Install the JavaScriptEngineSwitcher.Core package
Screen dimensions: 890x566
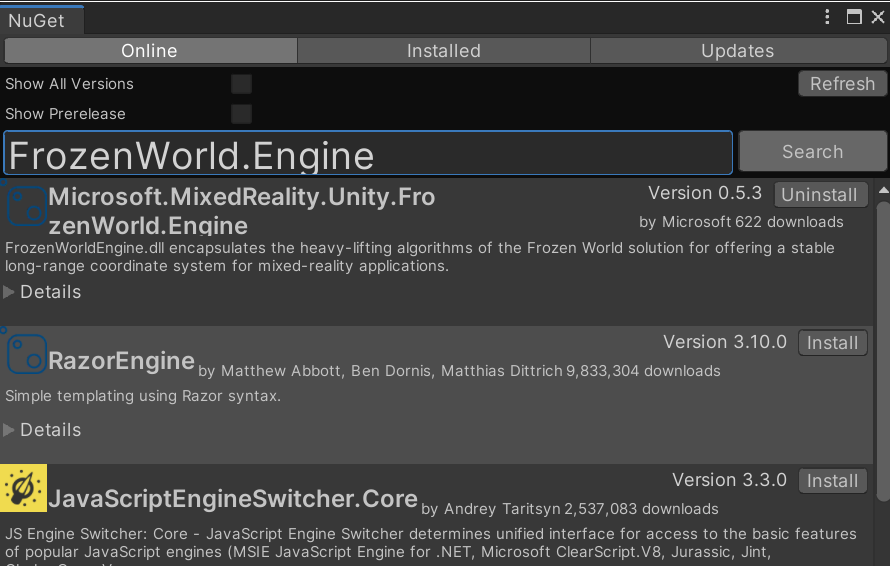tap(833, 481)
